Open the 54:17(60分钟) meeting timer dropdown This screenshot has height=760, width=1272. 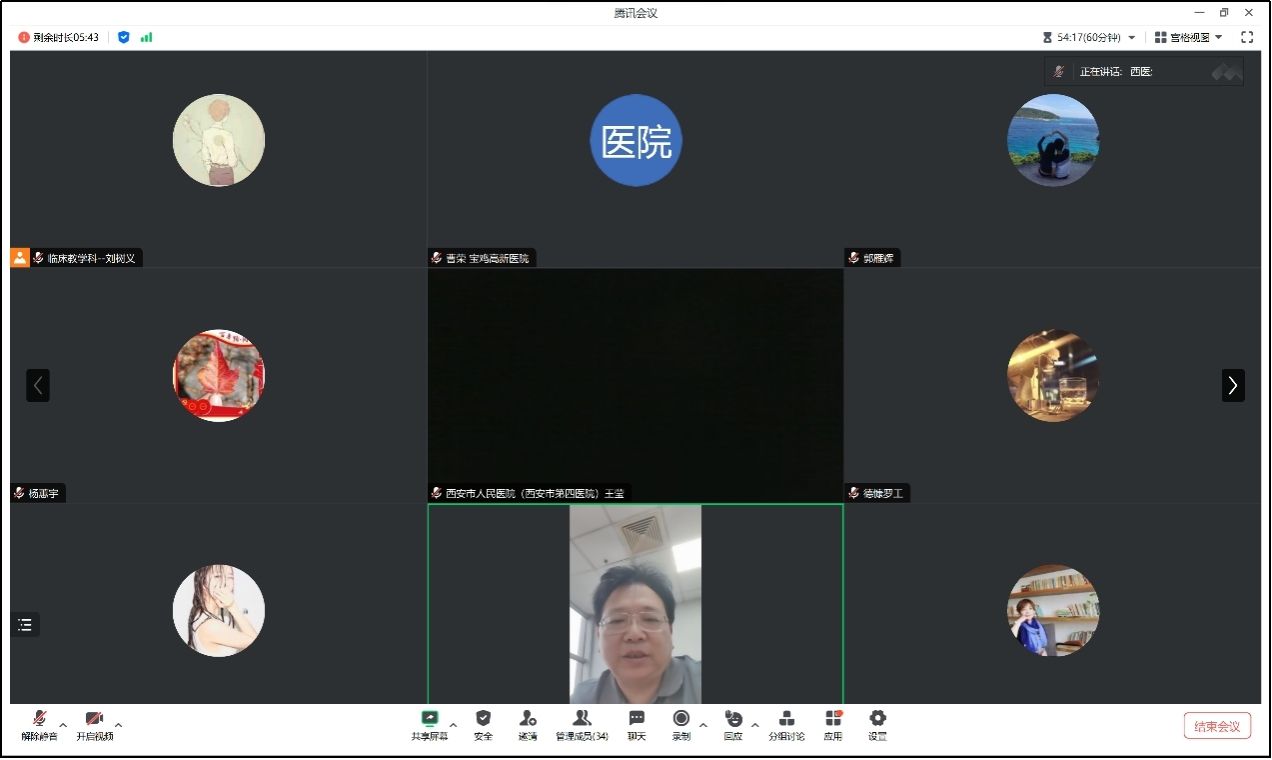(x=1089, y=37)
